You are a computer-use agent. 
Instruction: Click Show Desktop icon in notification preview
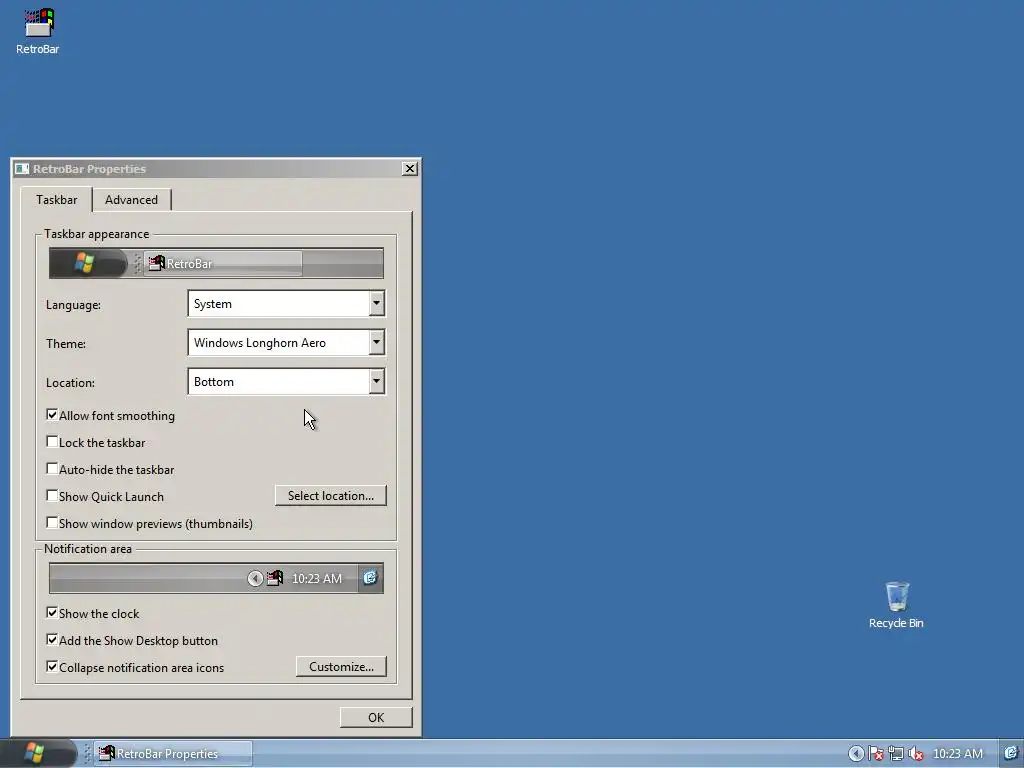[370, 578]
